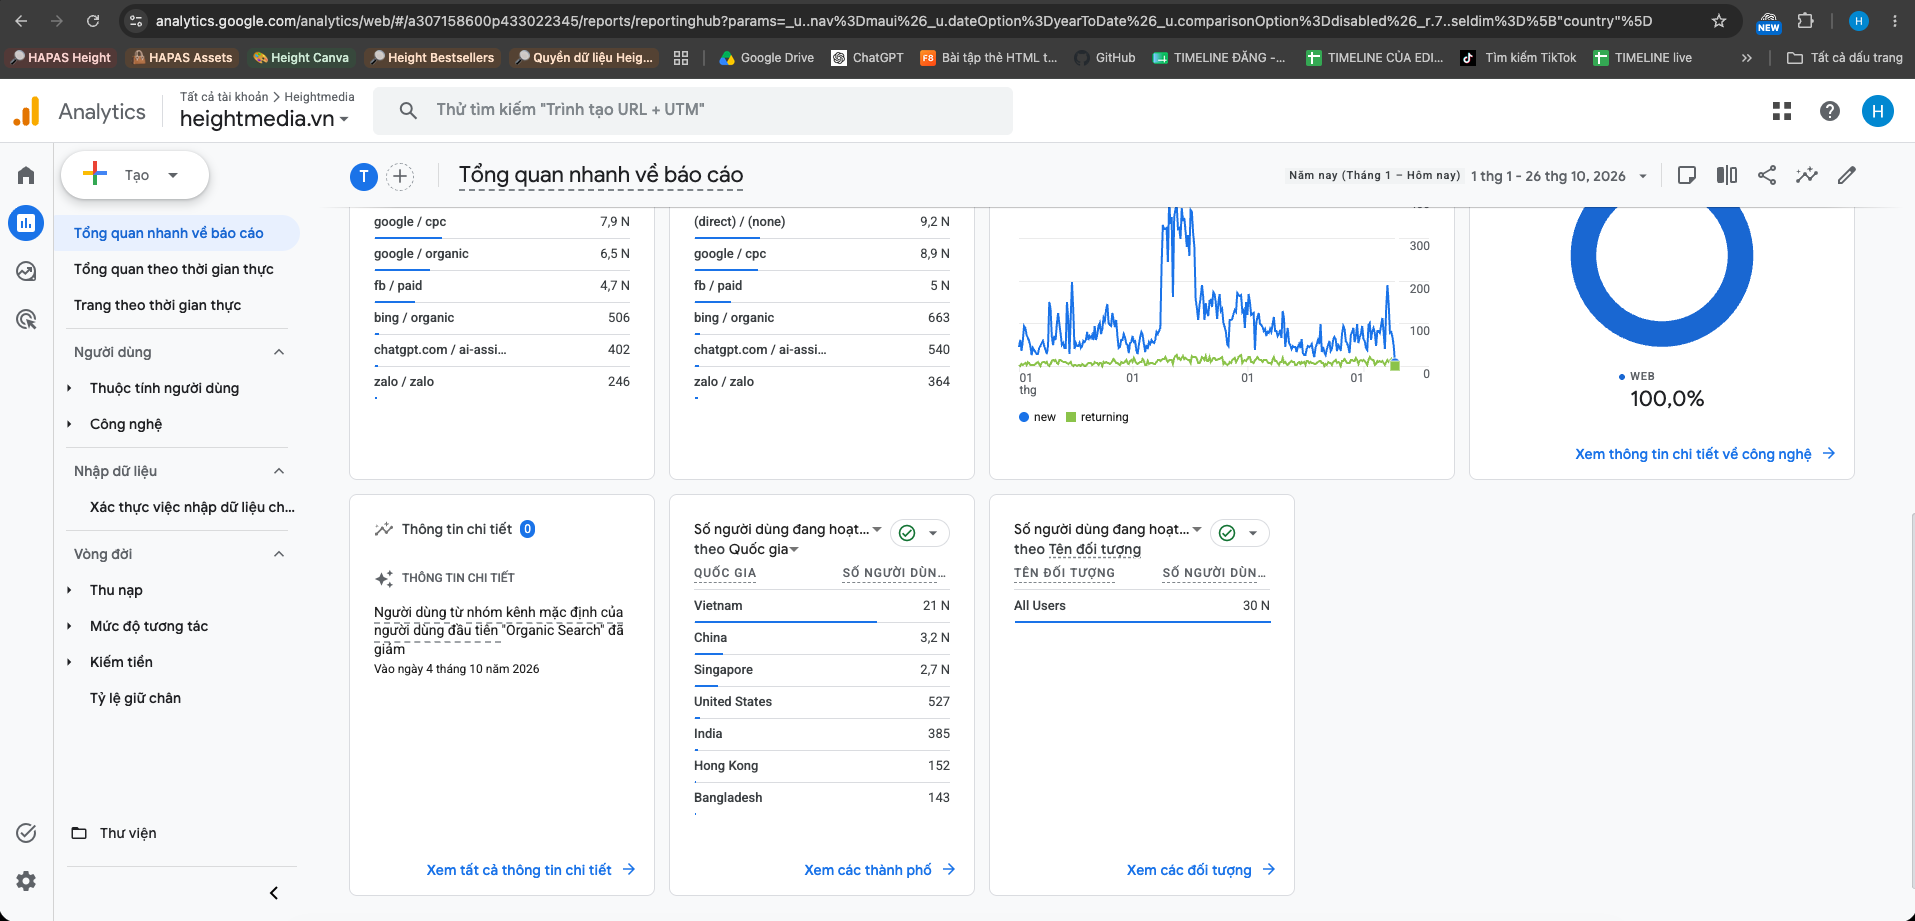Open the status dropdown on Quốc gia card

pos(920,533)
